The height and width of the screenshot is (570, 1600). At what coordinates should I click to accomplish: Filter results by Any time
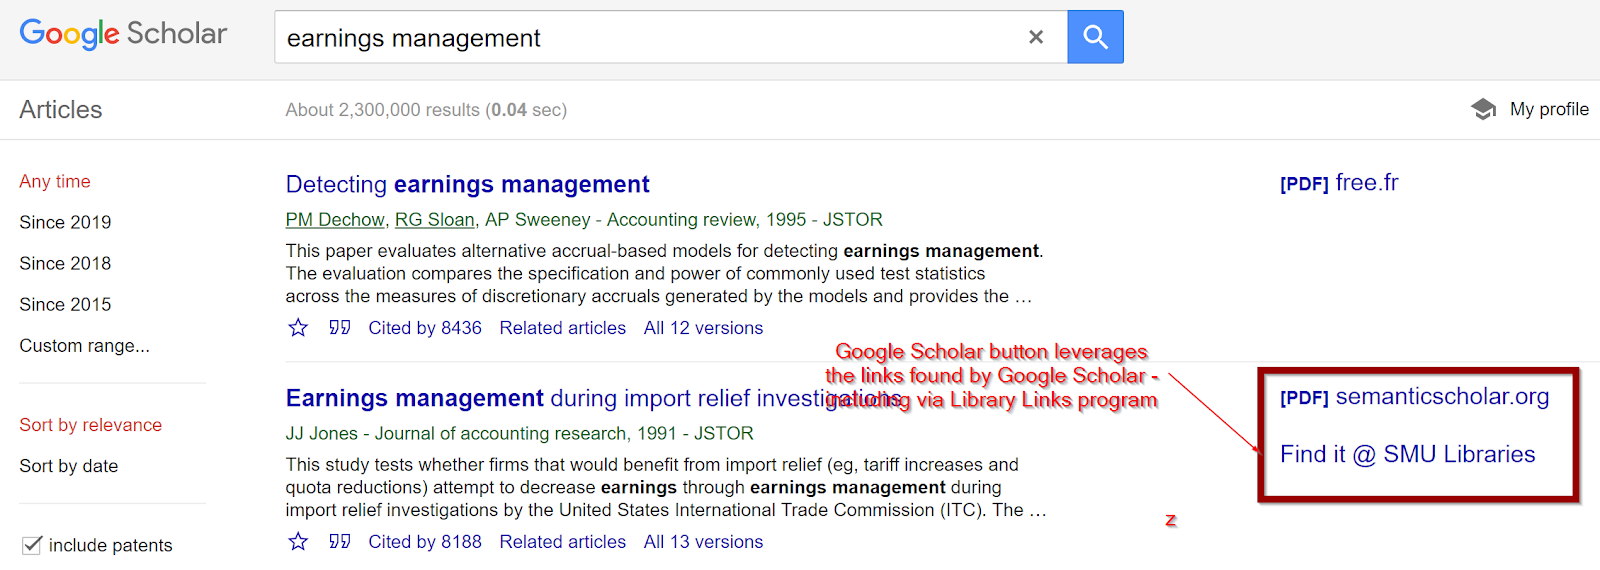point(55,181)
